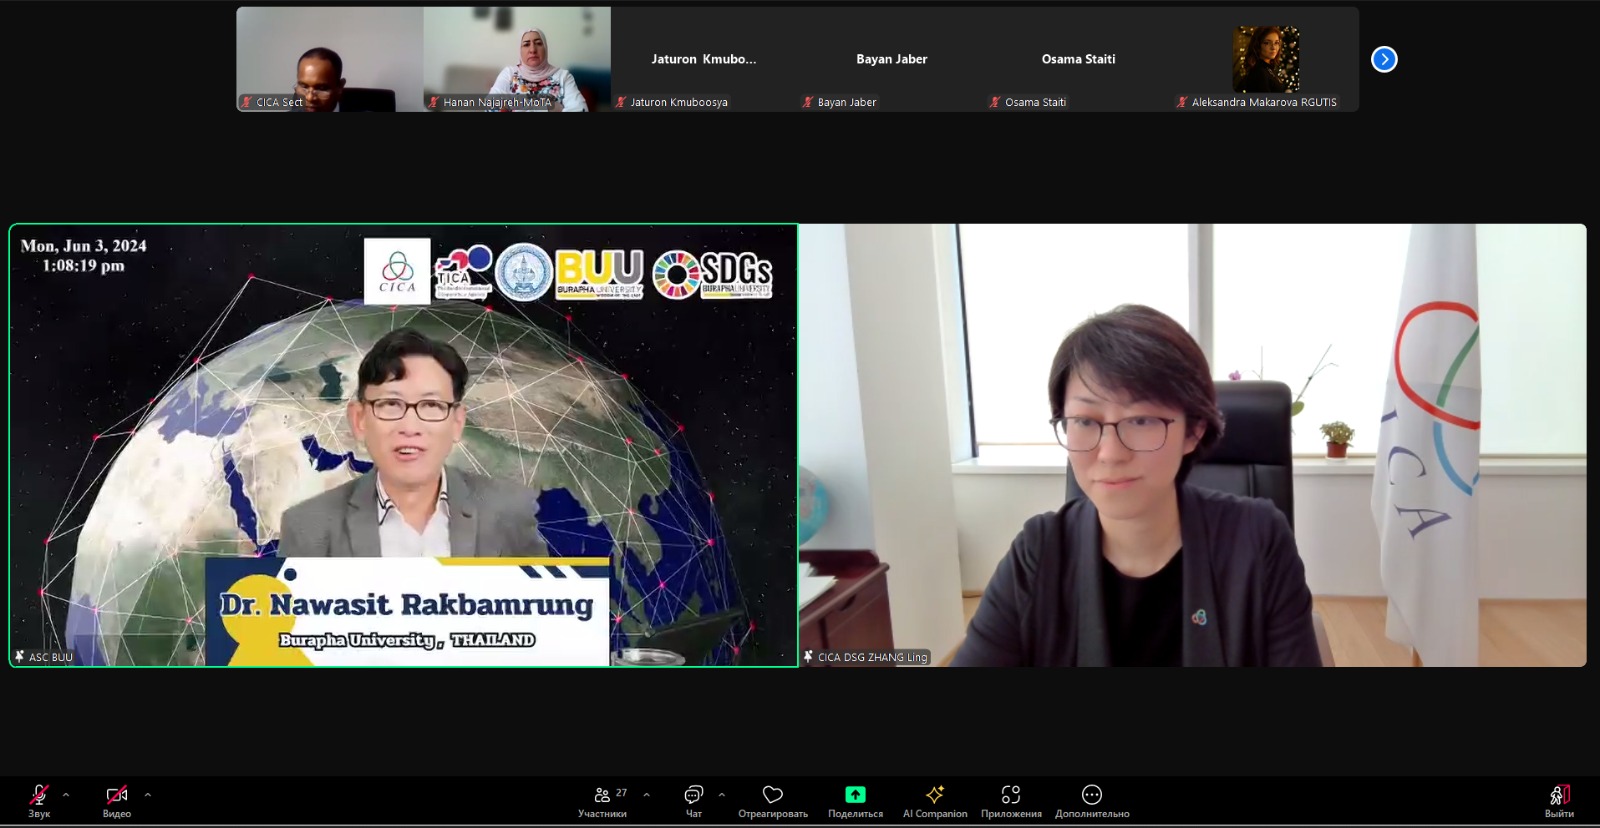The image size is (1600, 828).
Task: Select the CICA Sect participant thumbnail
Action: point(329,59)
